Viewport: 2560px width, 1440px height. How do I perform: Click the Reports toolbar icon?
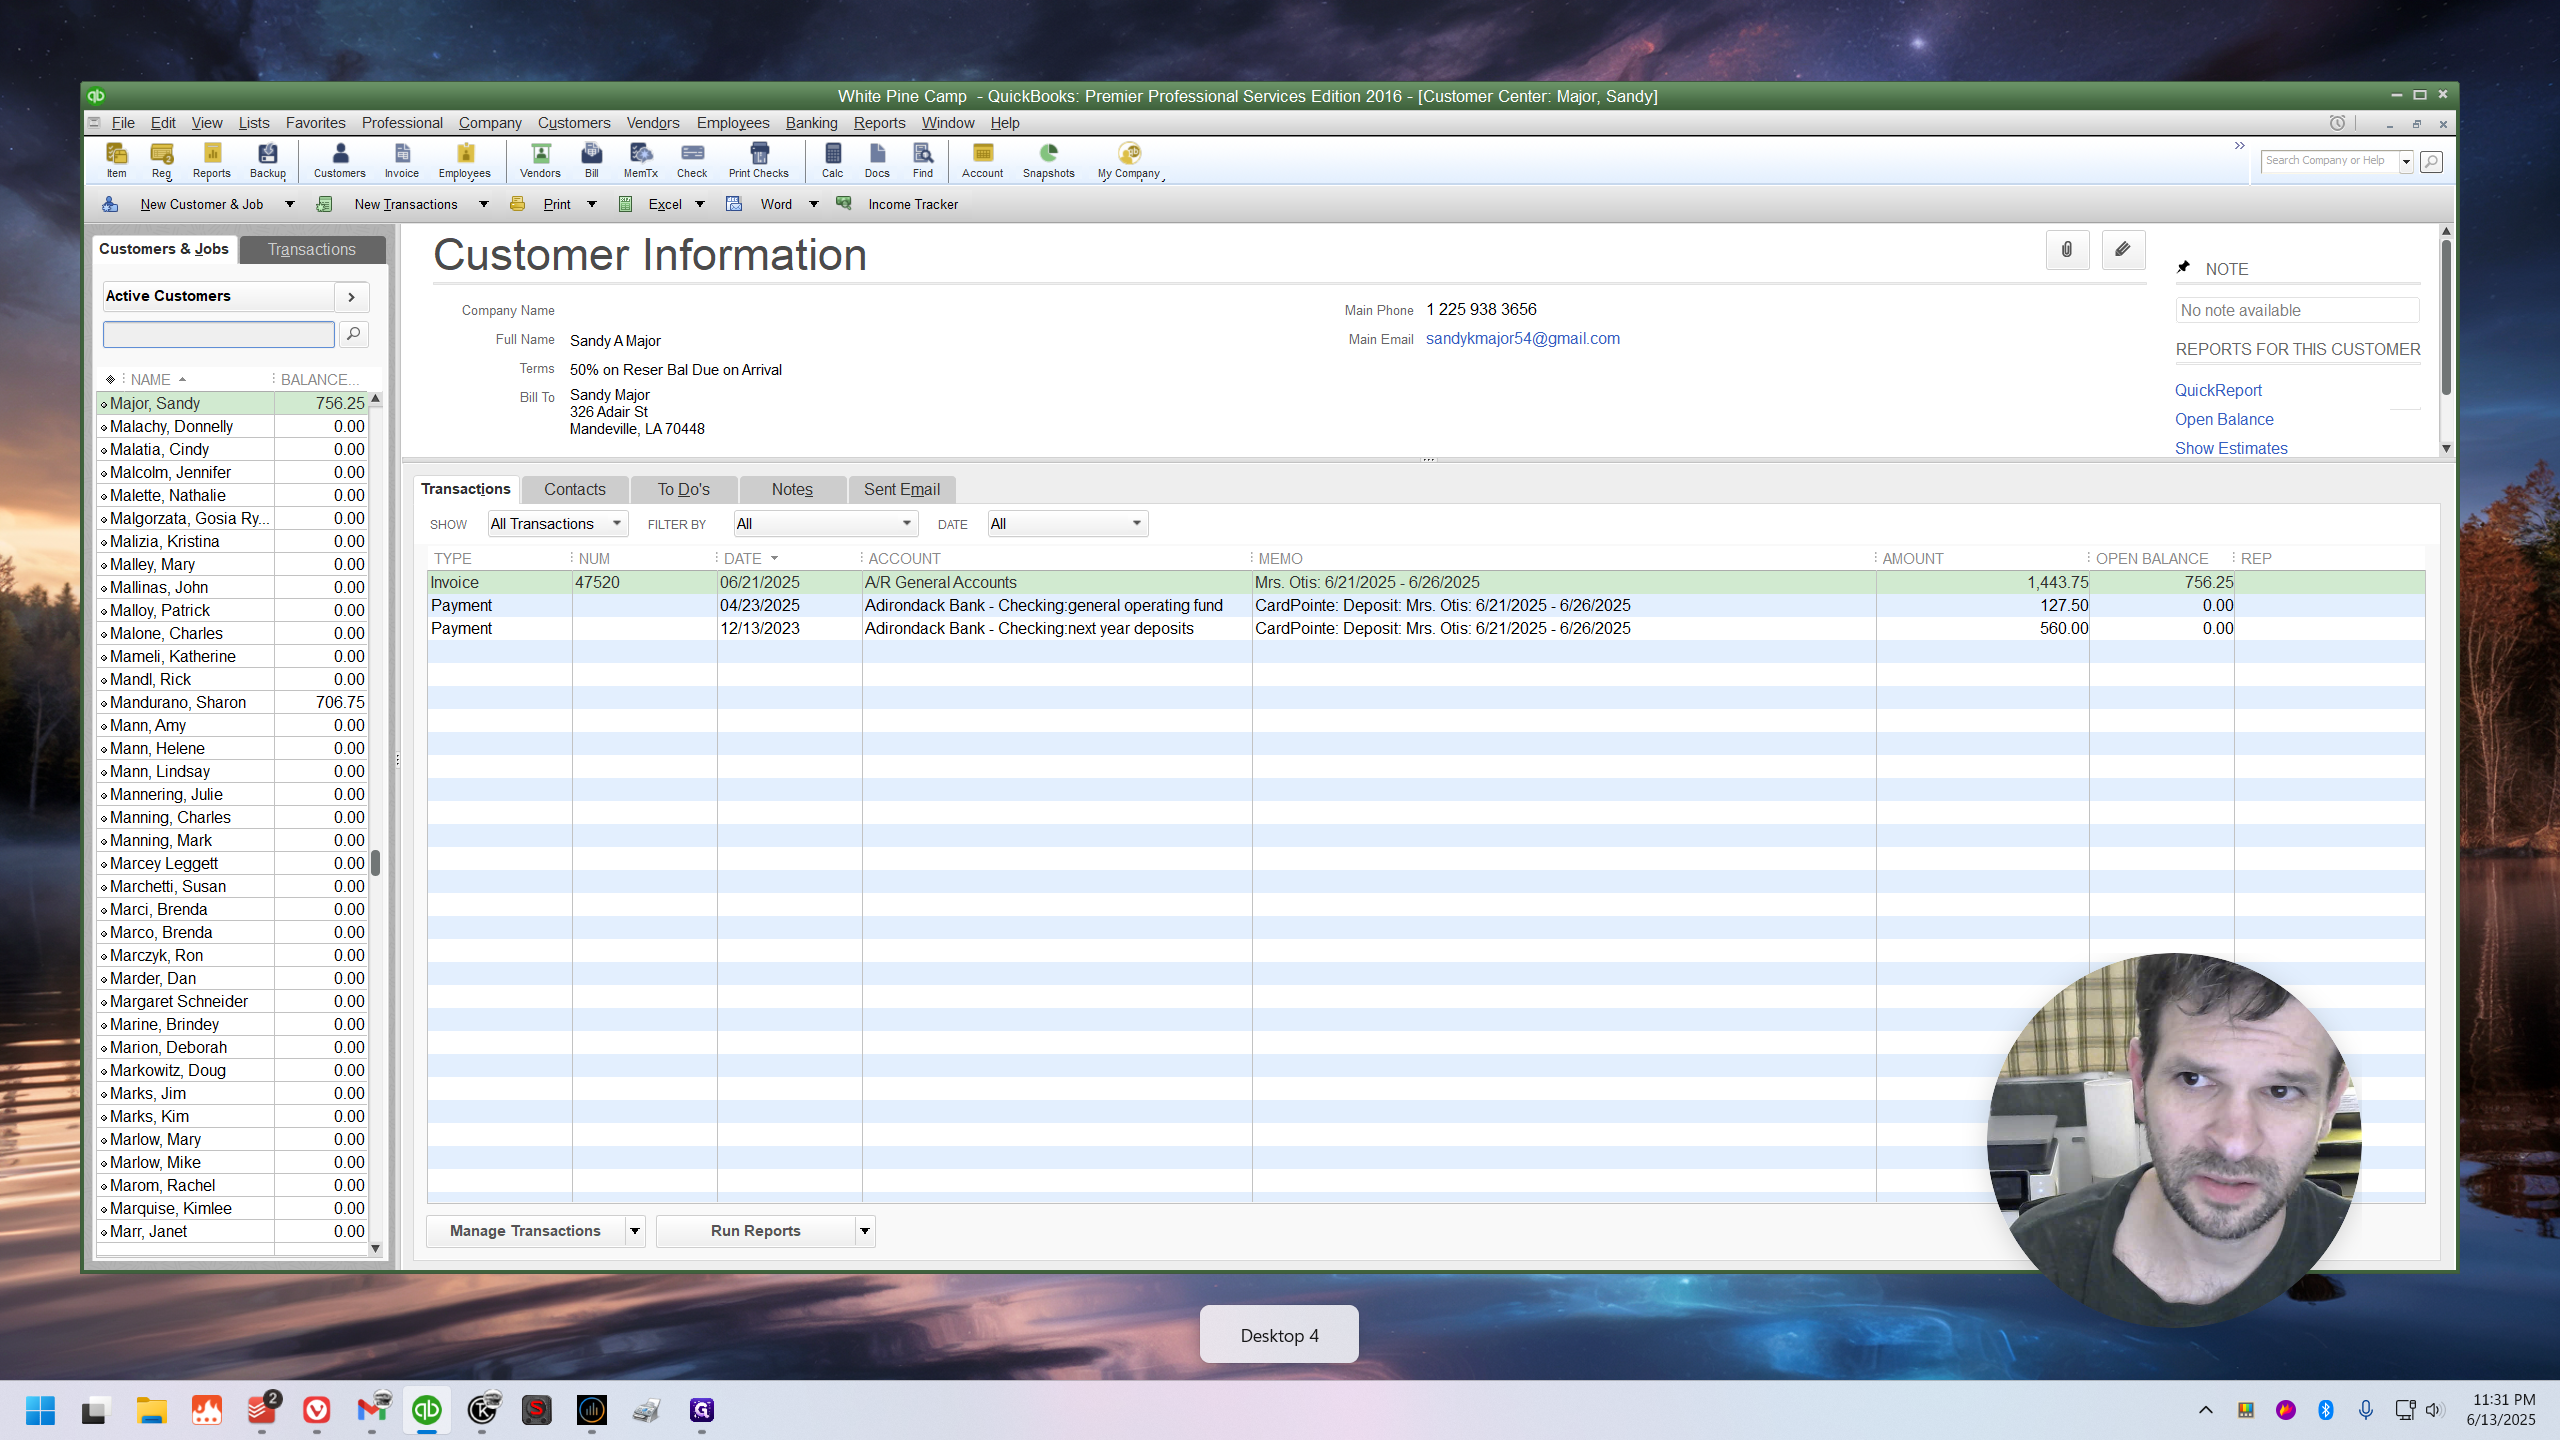coord(212,160)
